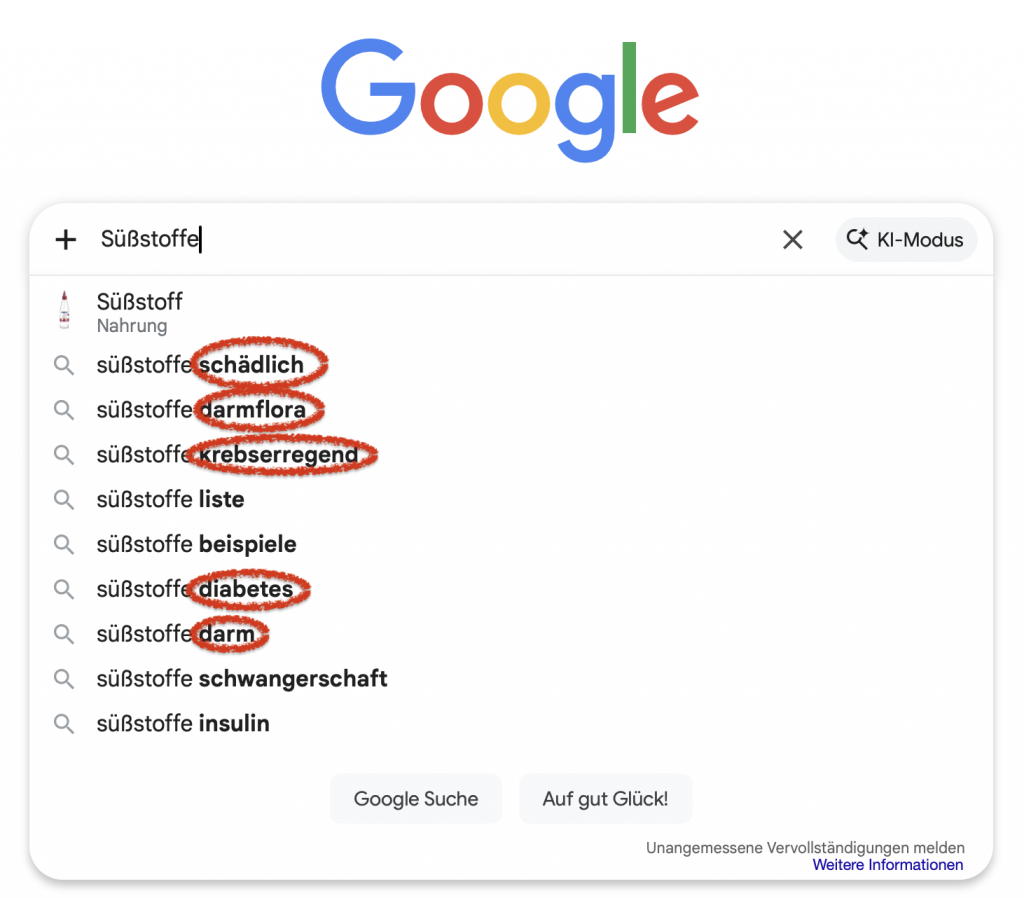Click the plus icon in search box
Screen dimensions: 1024x898
pyautogui.click(x=66, y=240)
